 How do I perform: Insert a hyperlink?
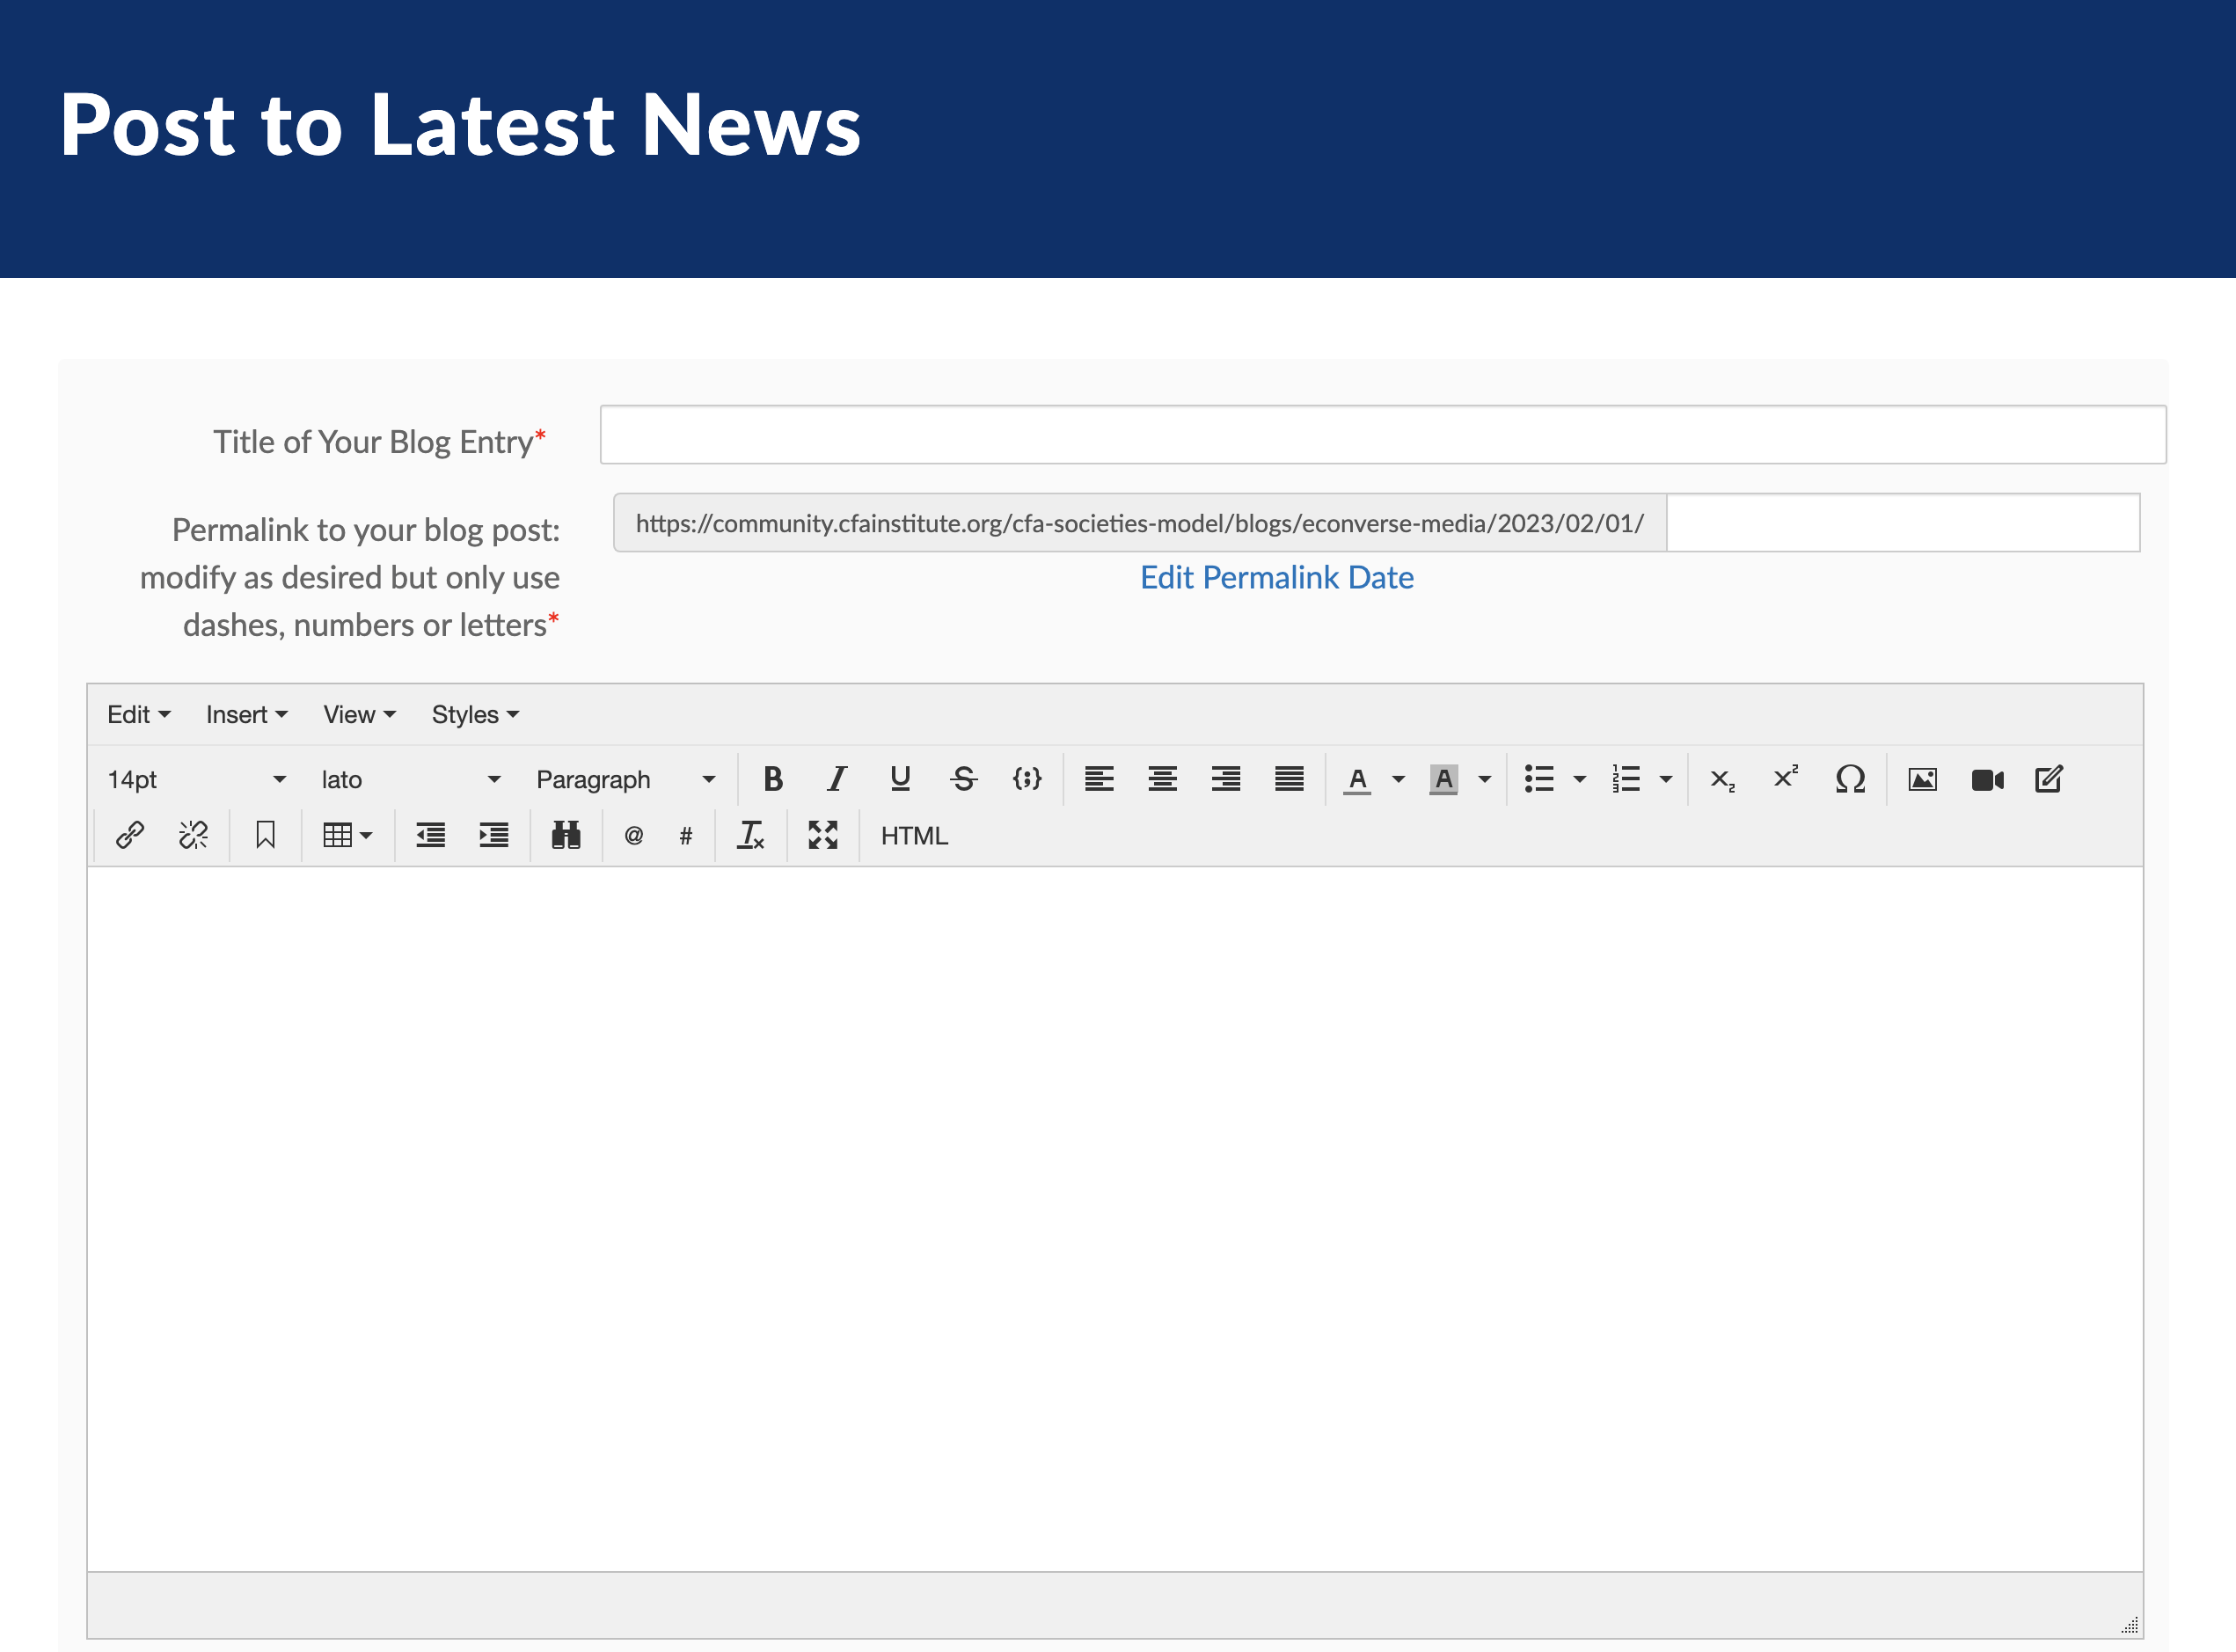[129, 835]
